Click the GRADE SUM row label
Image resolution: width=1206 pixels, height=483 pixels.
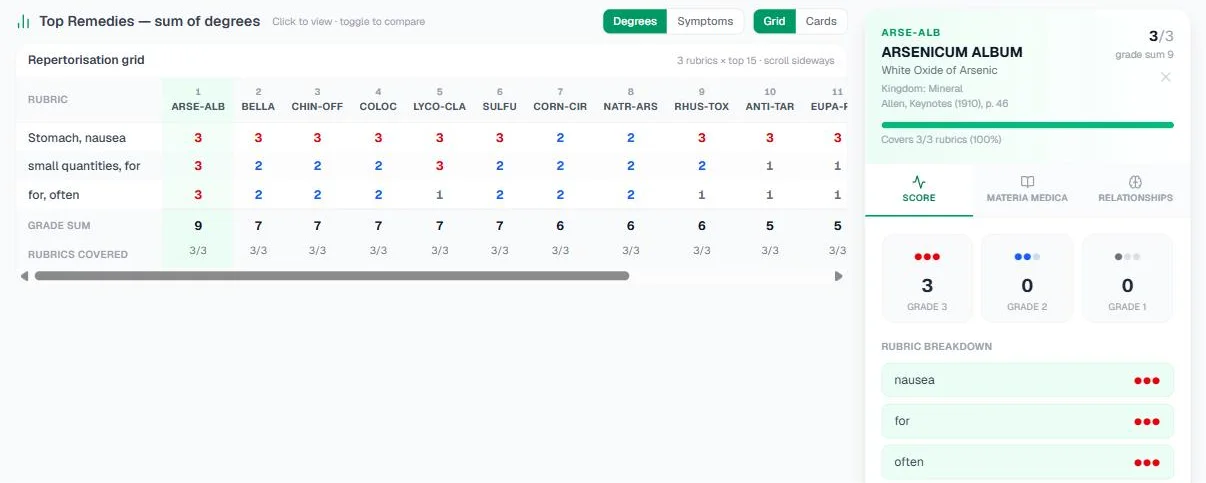(59, 226)
